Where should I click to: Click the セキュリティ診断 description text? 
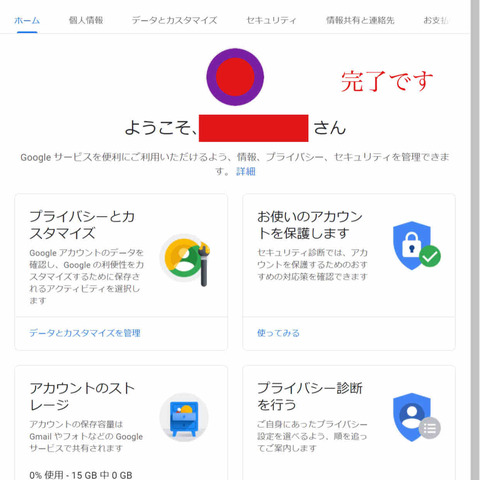coord(312,265)
